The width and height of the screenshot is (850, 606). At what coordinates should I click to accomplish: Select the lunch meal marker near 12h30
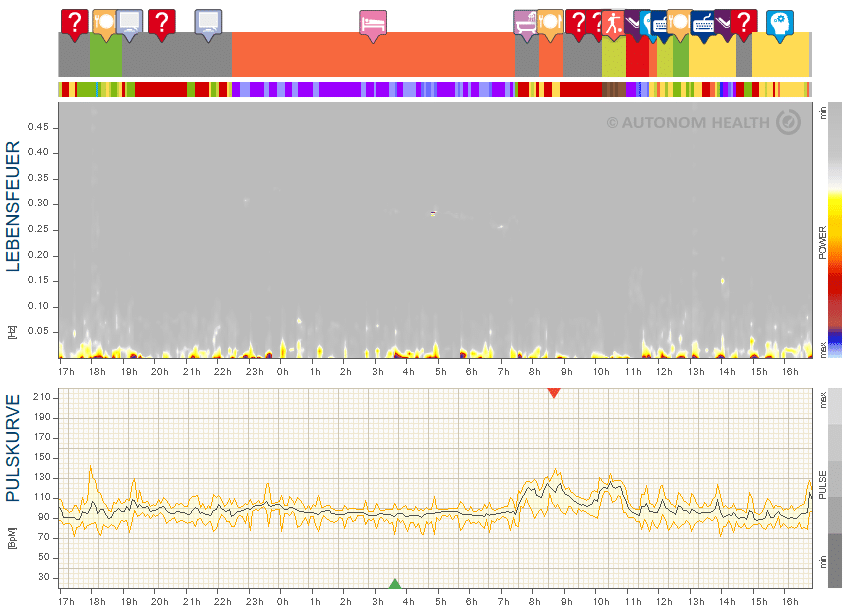(679, 24)
